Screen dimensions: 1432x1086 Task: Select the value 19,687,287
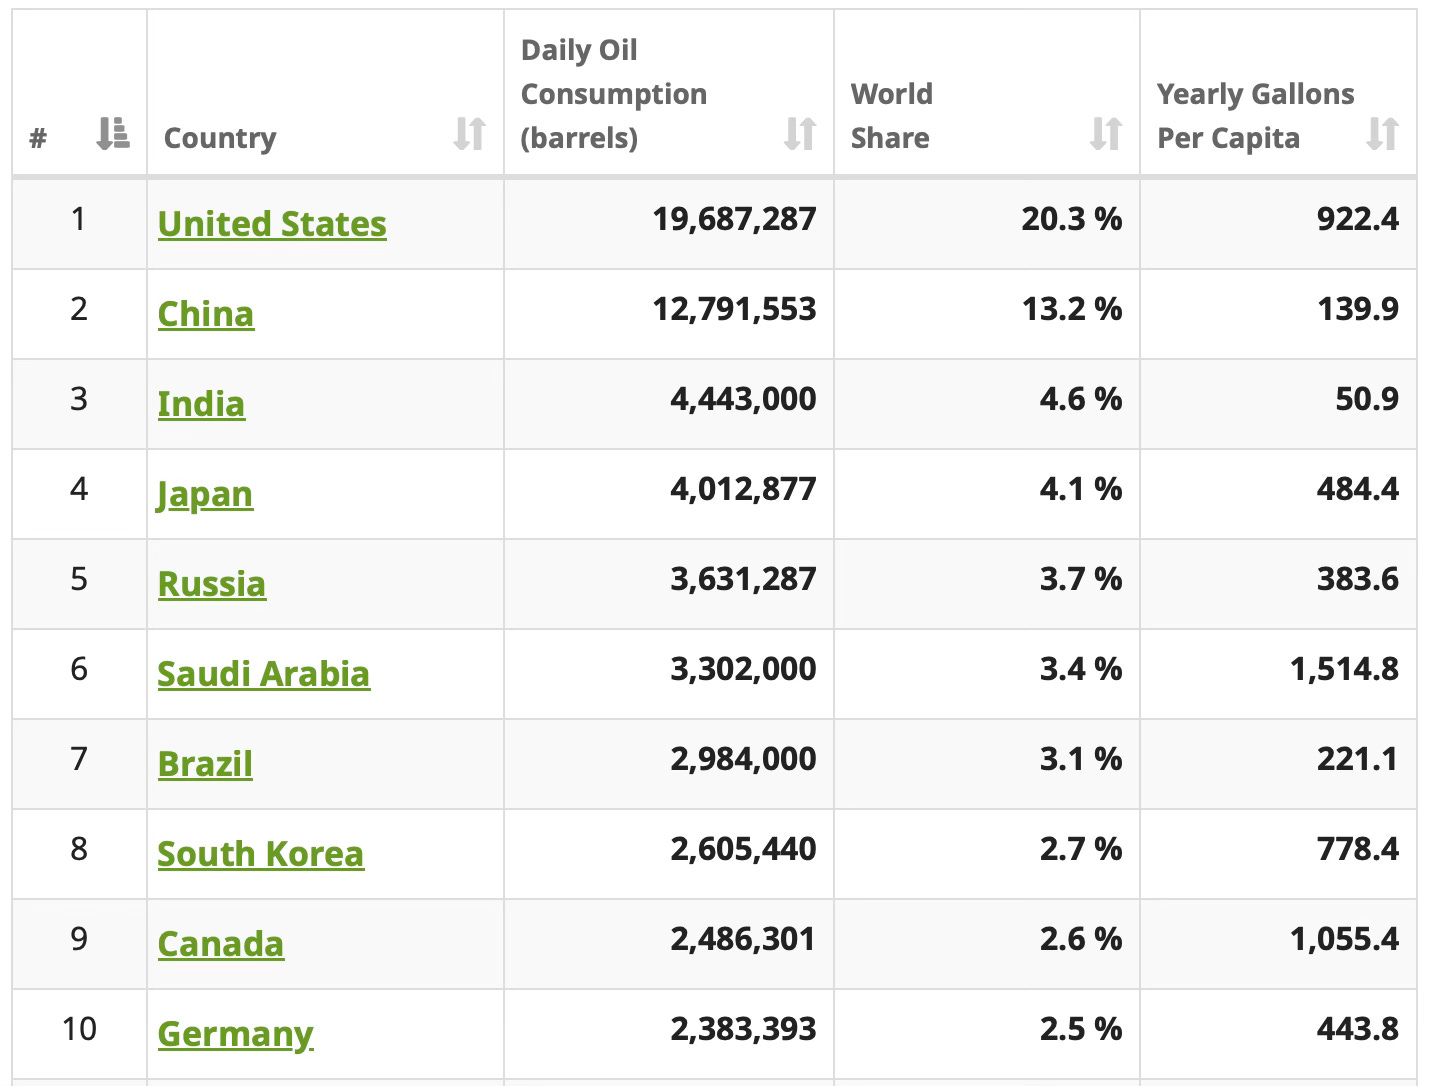coord(735,219)
